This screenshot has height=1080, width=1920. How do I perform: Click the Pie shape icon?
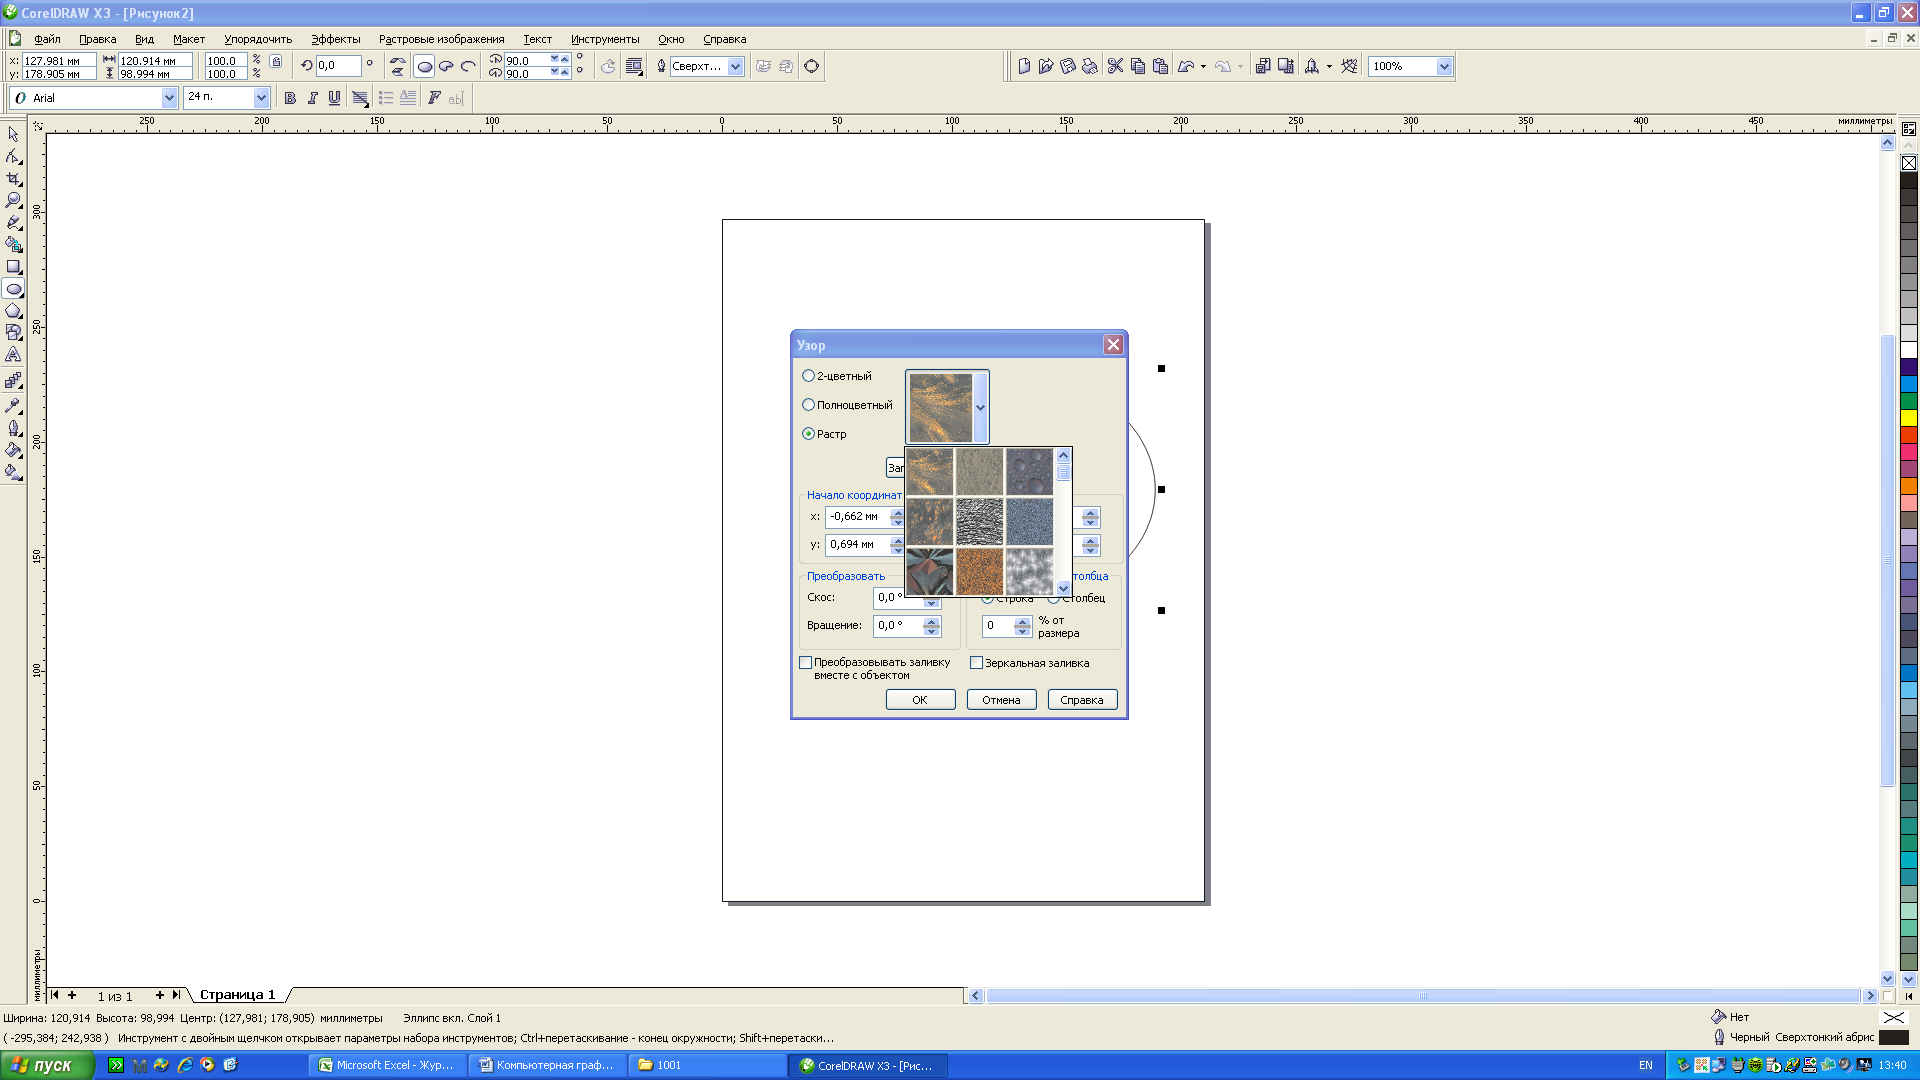pos(446,67)
